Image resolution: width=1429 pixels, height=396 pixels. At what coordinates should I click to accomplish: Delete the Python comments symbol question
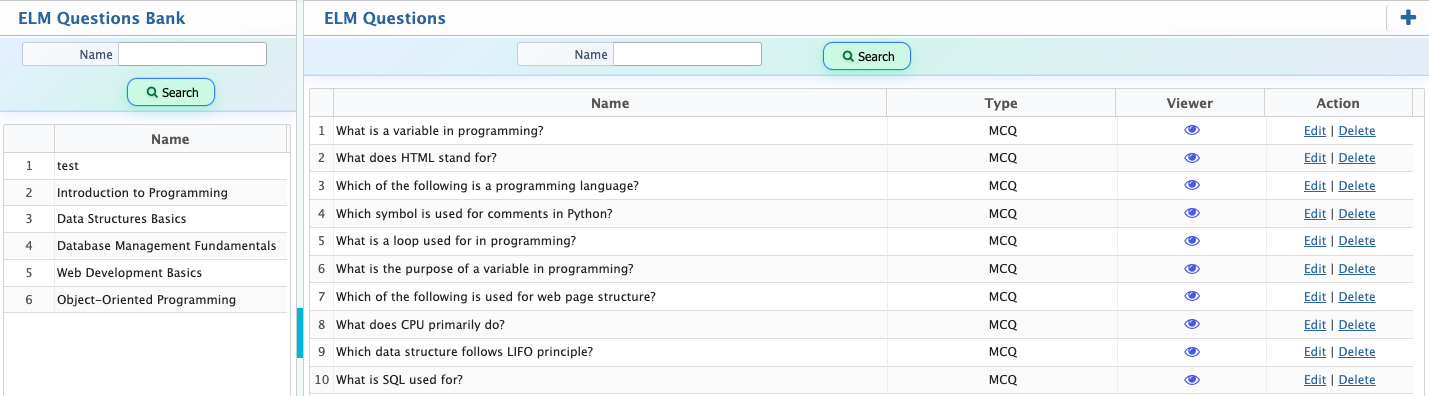point(1357,214)
